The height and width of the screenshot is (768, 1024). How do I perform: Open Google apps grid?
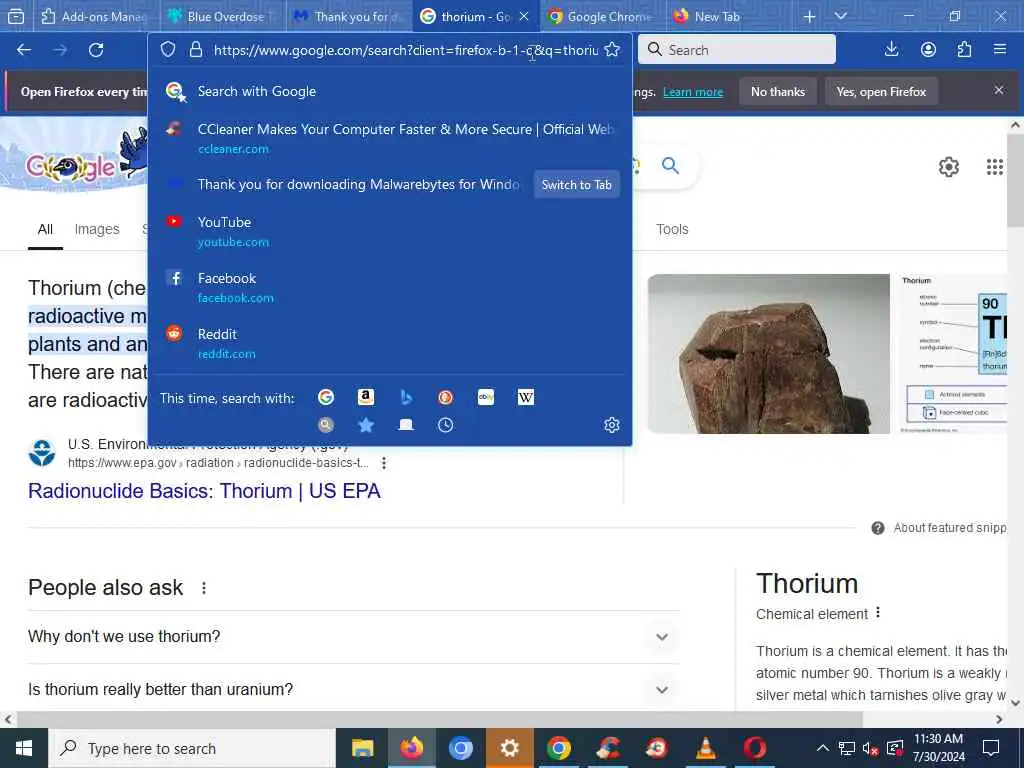(995, 167)
